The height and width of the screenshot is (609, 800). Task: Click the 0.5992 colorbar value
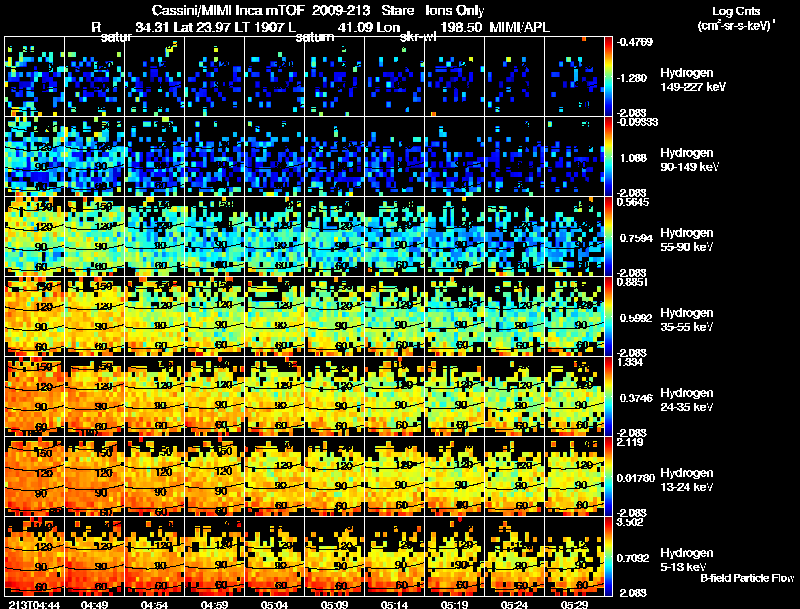(x=636, y=318)
